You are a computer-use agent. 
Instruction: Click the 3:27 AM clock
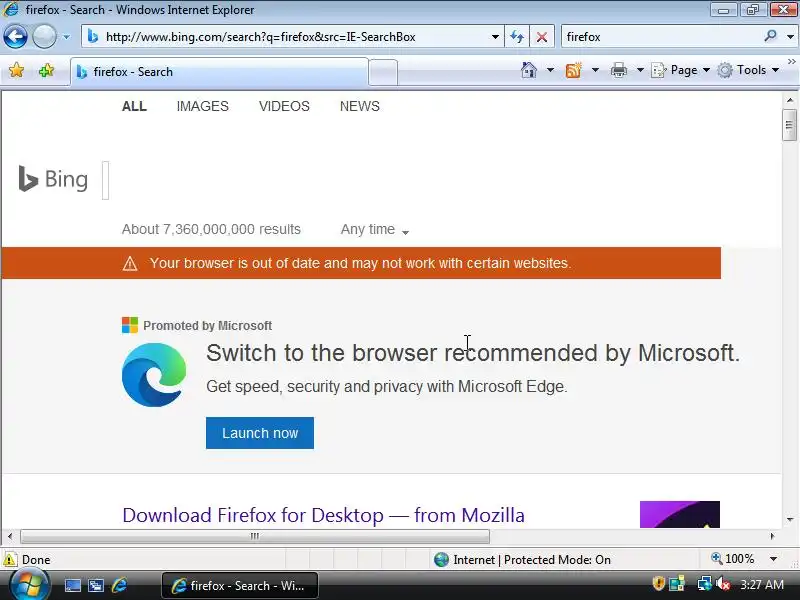pyautogui.click(x=762, y=584)
